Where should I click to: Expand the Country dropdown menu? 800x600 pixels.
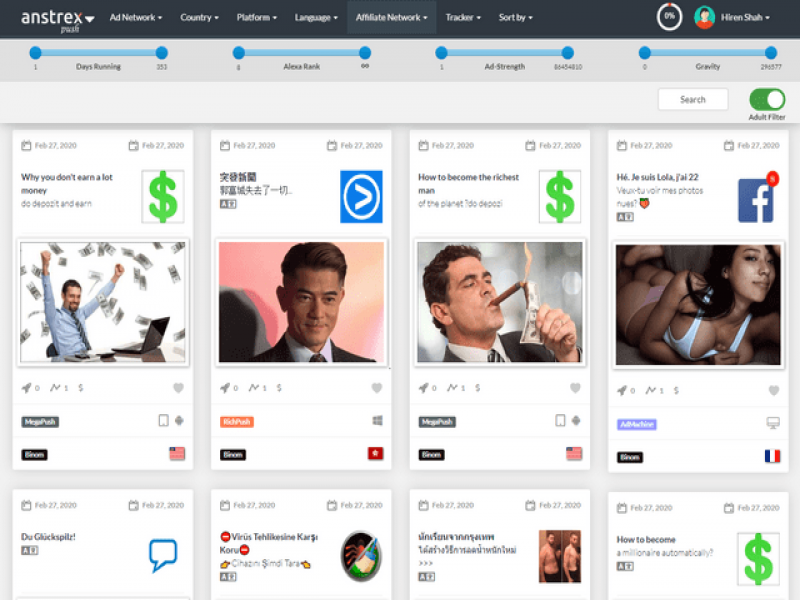200,17
